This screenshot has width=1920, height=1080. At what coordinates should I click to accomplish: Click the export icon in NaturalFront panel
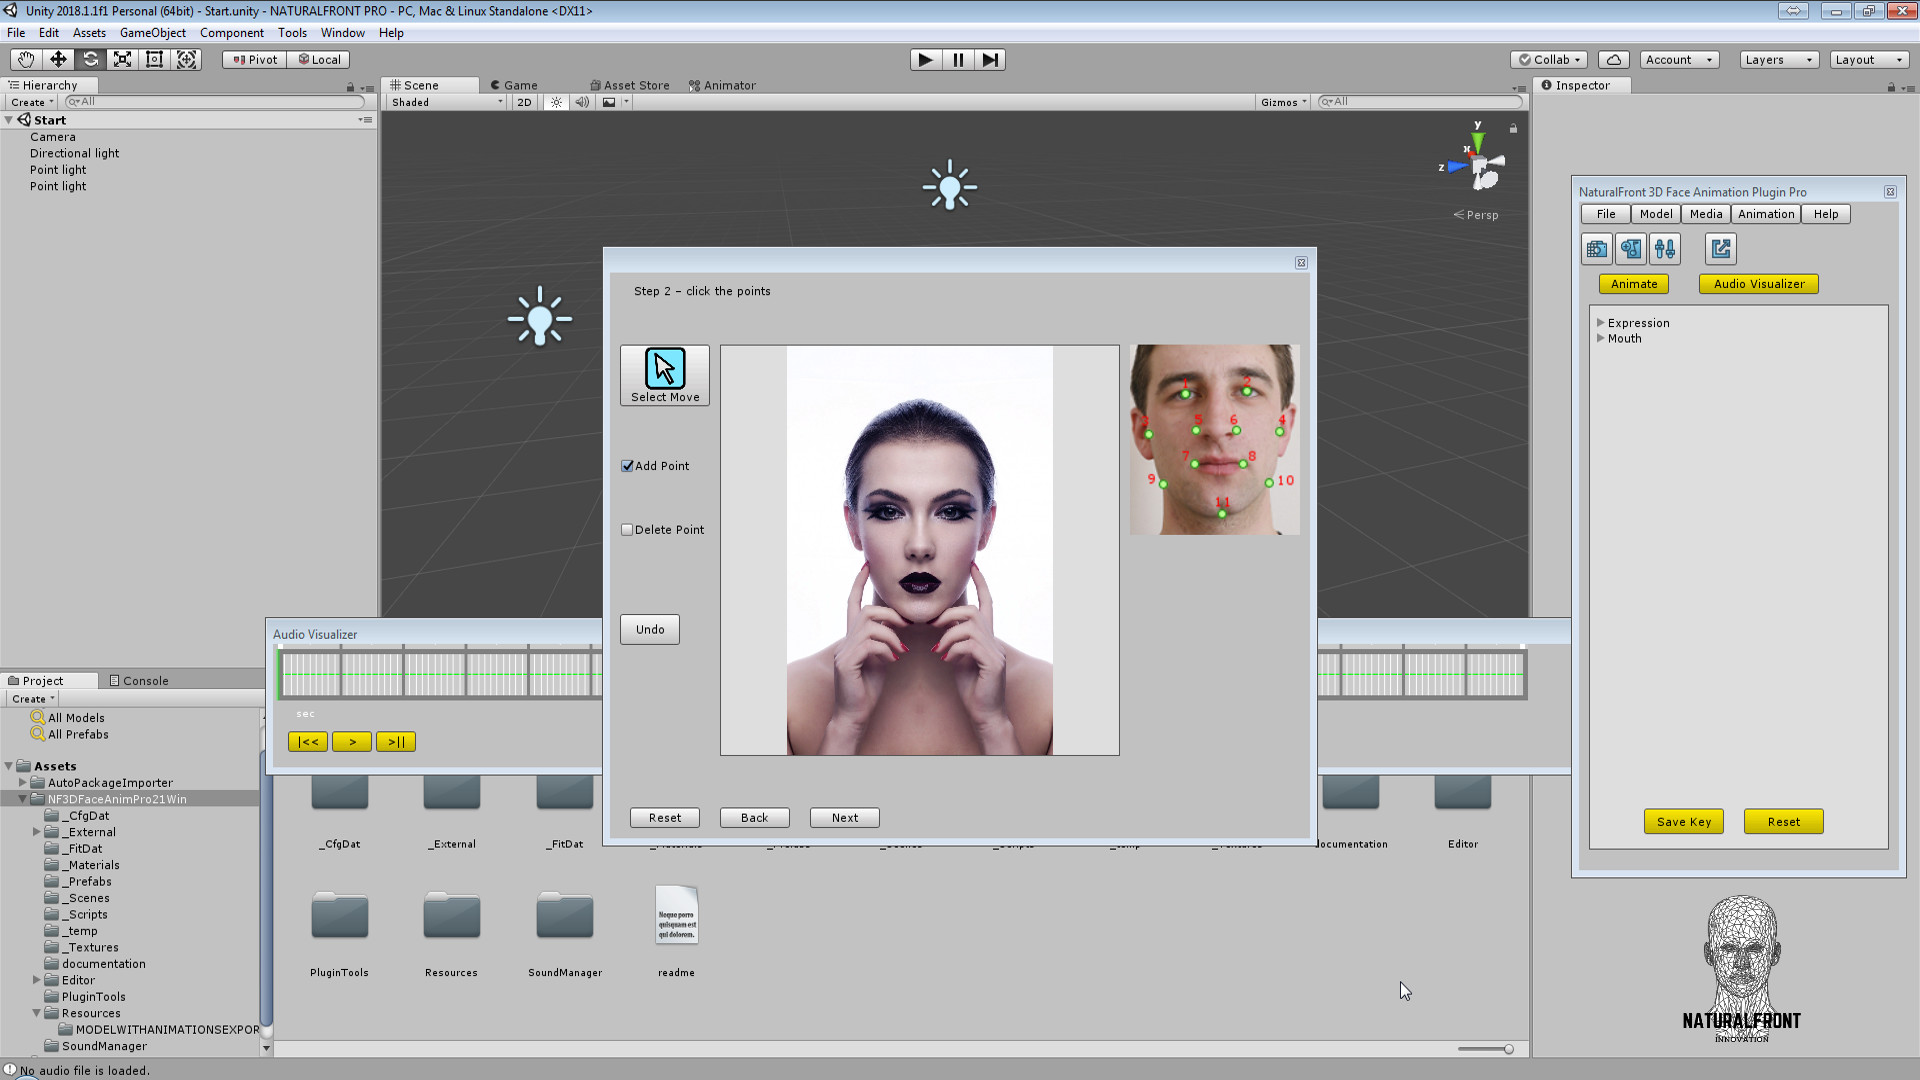coord(1719,248)
